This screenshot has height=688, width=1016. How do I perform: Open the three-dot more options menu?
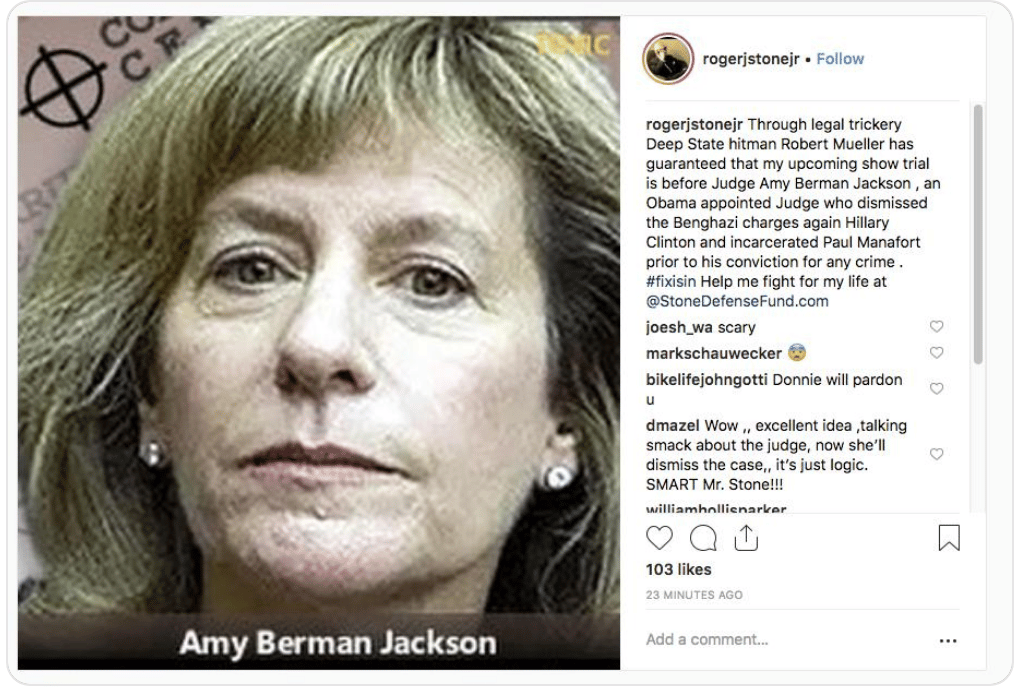tap(947, 641)
